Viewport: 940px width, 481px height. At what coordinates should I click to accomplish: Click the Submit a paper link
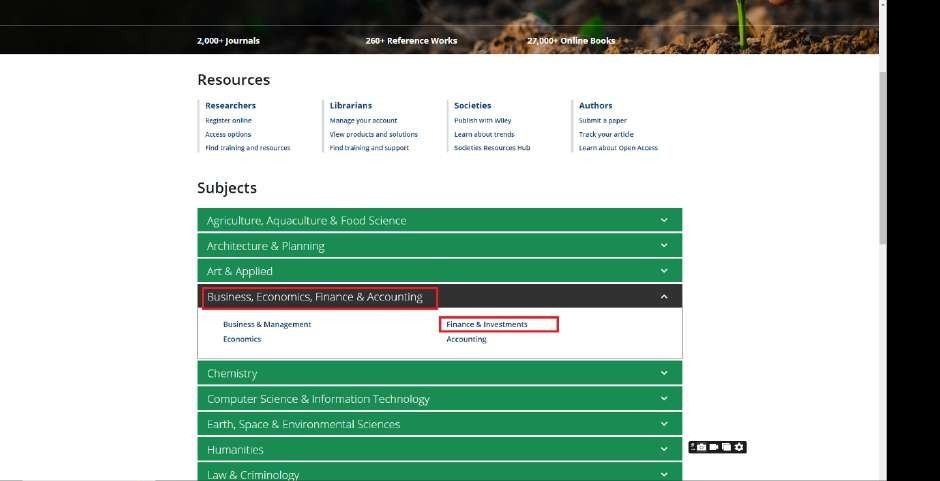tap(603, 120)
